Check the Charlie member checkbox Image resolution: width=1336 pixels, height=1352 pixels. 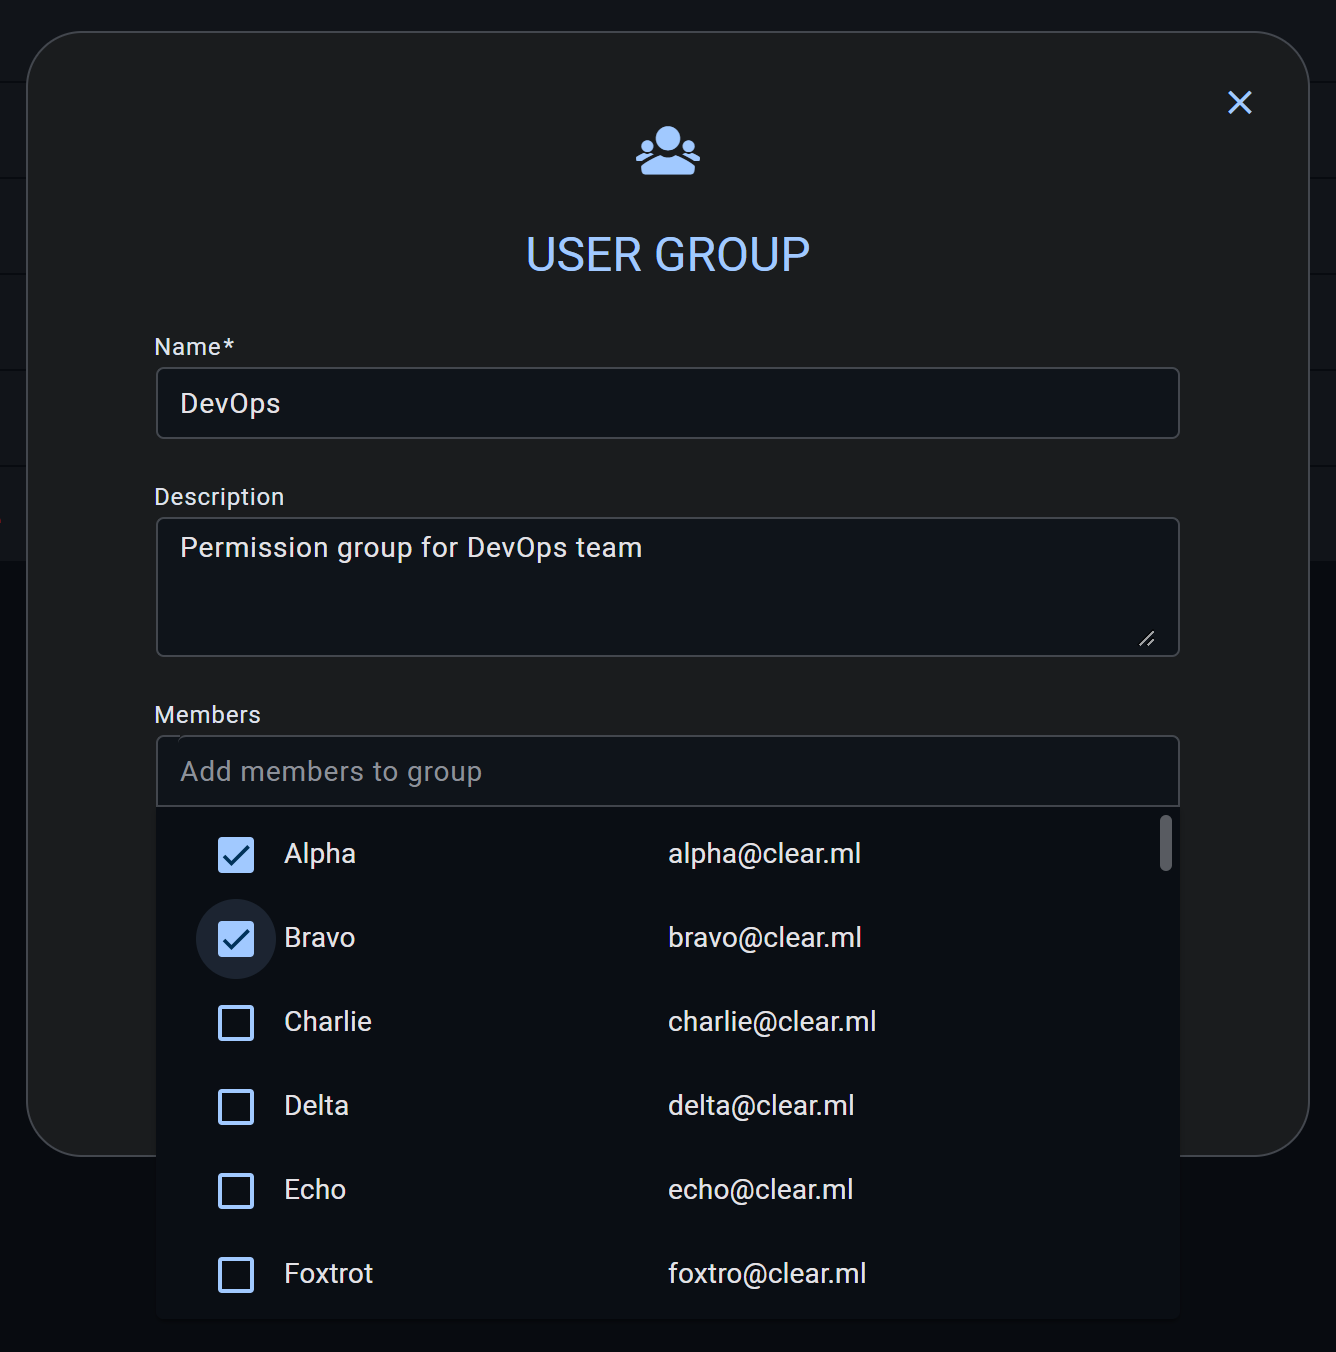pyautogui.click(x=236, y=1022)
